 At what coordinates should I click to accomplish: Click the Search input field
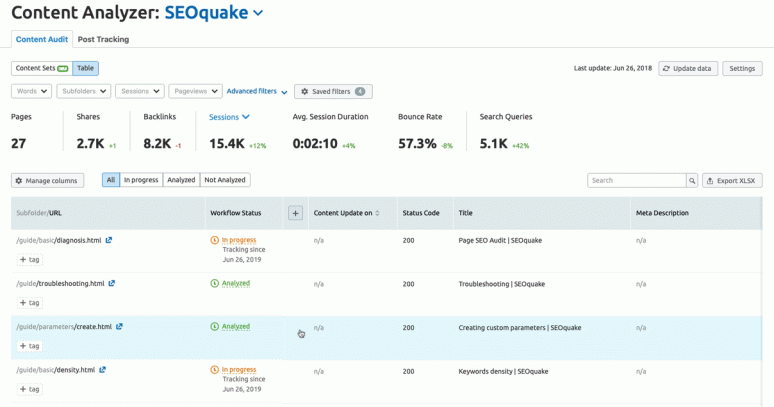coord(637,181)
